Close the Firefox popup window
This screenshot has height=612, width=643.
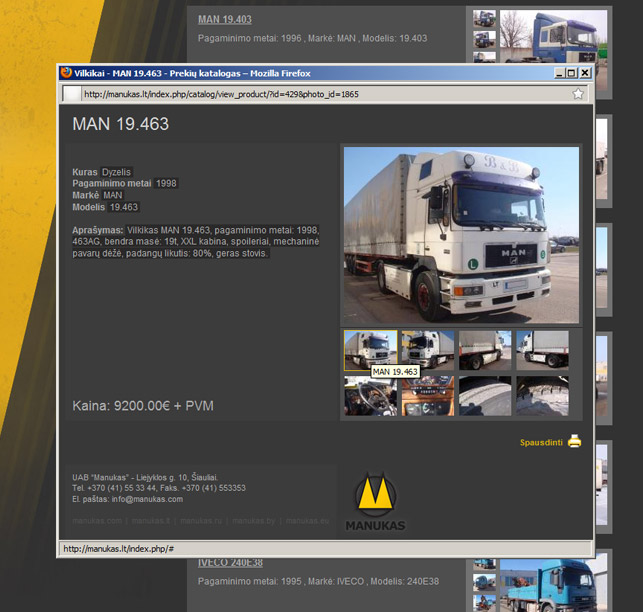point(585,73)
